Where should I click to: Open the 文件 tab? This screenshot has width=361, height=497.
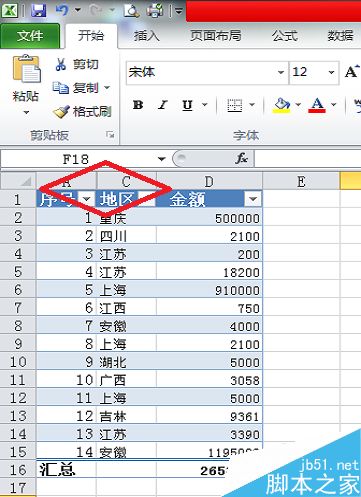[30, 36]
